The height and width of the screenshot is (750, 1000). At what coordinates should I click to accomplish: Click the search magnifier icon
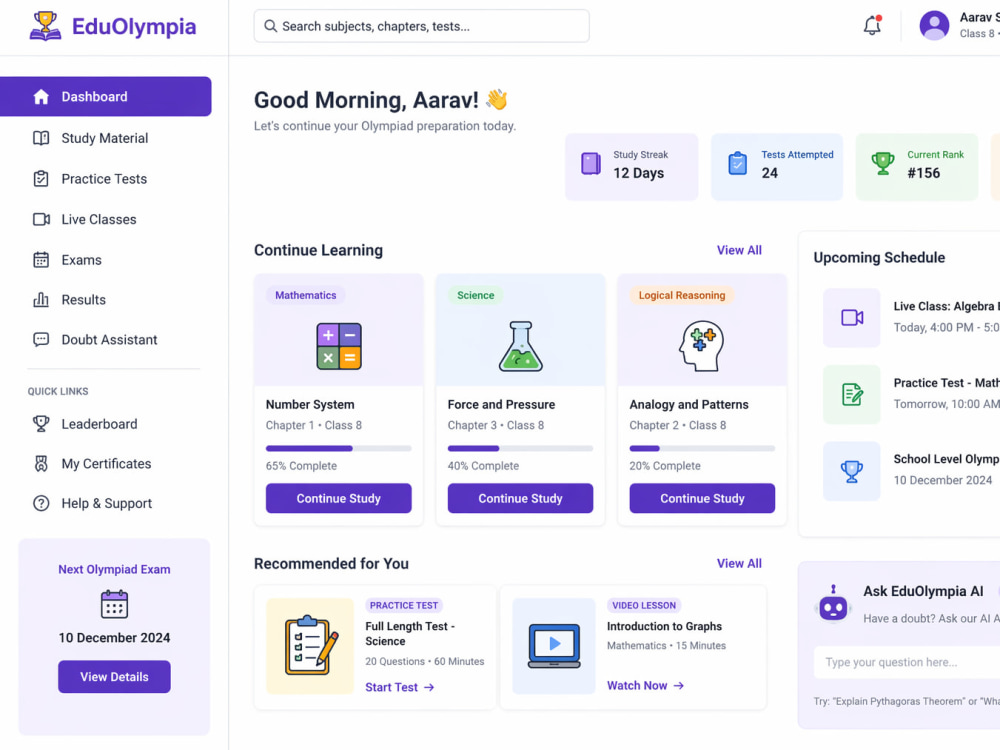tap(270, 26)
